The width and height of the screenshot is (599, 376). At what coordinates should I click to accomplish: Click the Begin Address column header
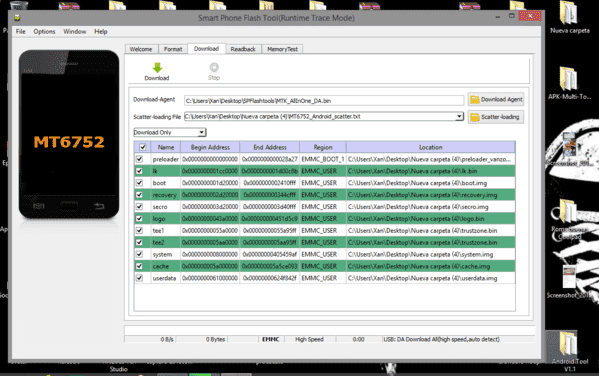pos(210,147)
